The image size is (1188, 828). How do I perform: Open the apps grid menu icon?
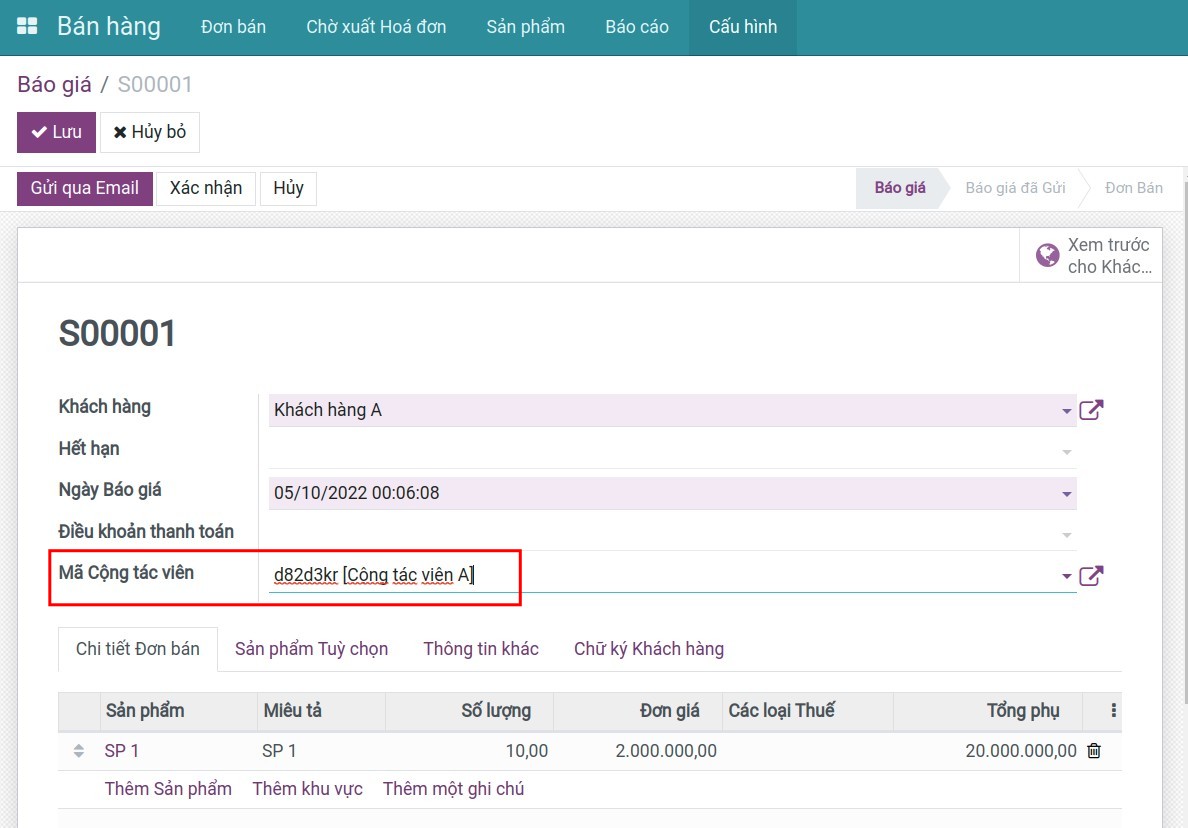click(x=27, y=27)
